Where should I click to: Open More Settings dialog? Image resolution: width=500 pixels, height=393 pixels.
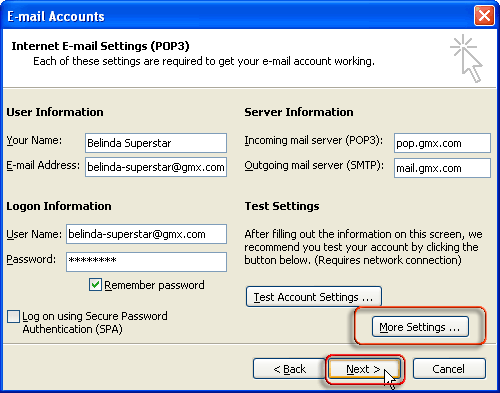click(420, 327)
